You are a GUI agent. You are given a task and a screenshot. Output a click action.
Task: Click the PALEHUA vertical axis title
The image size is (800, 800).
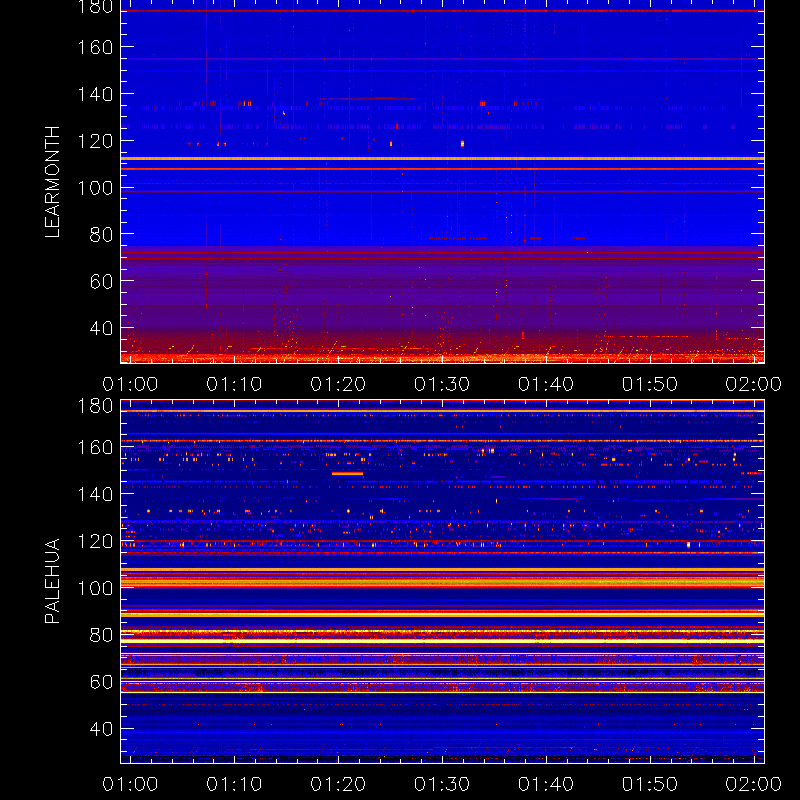coord(52,581)
